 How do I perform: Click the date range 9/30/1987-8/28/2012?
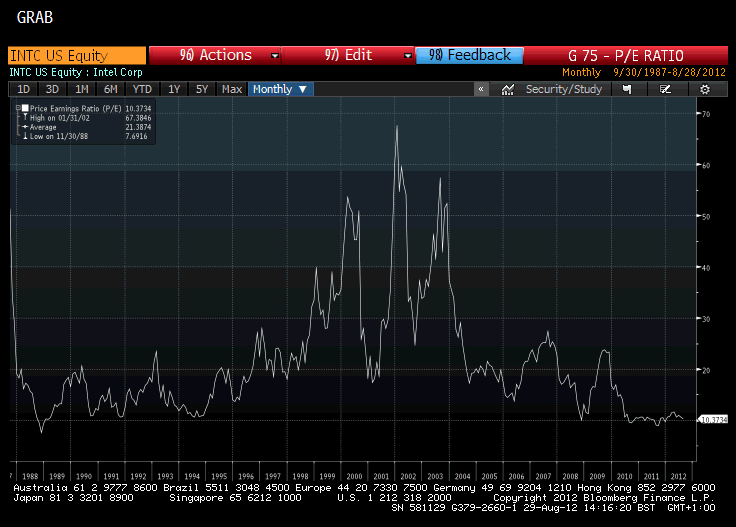tap(669, 72)
